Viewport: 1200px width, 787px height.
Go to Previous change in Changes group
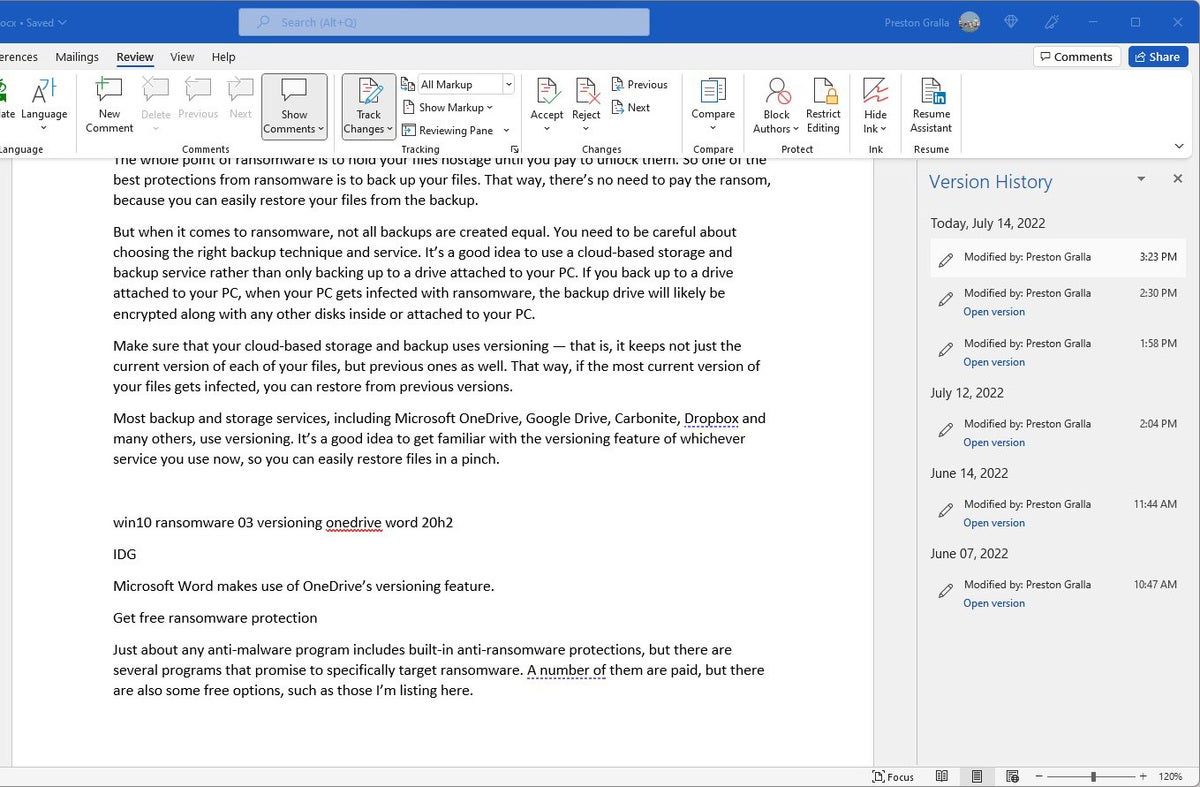click(639, 85)
